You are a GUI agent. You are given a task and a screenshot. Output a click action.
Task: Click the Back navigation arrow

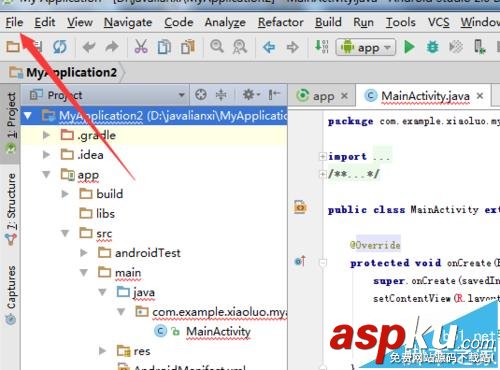tap(269, 47)
